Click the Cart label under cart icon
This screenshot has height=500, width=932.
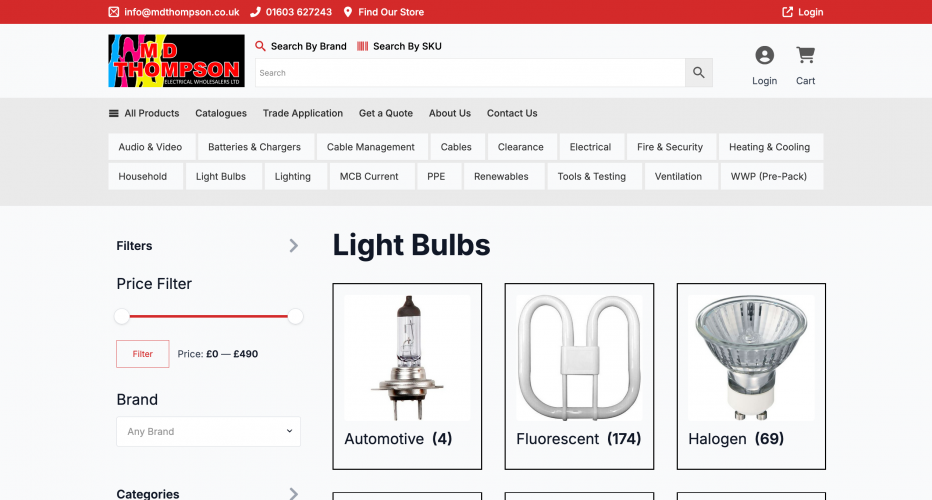pyautogui.click(x=805, y=81)
